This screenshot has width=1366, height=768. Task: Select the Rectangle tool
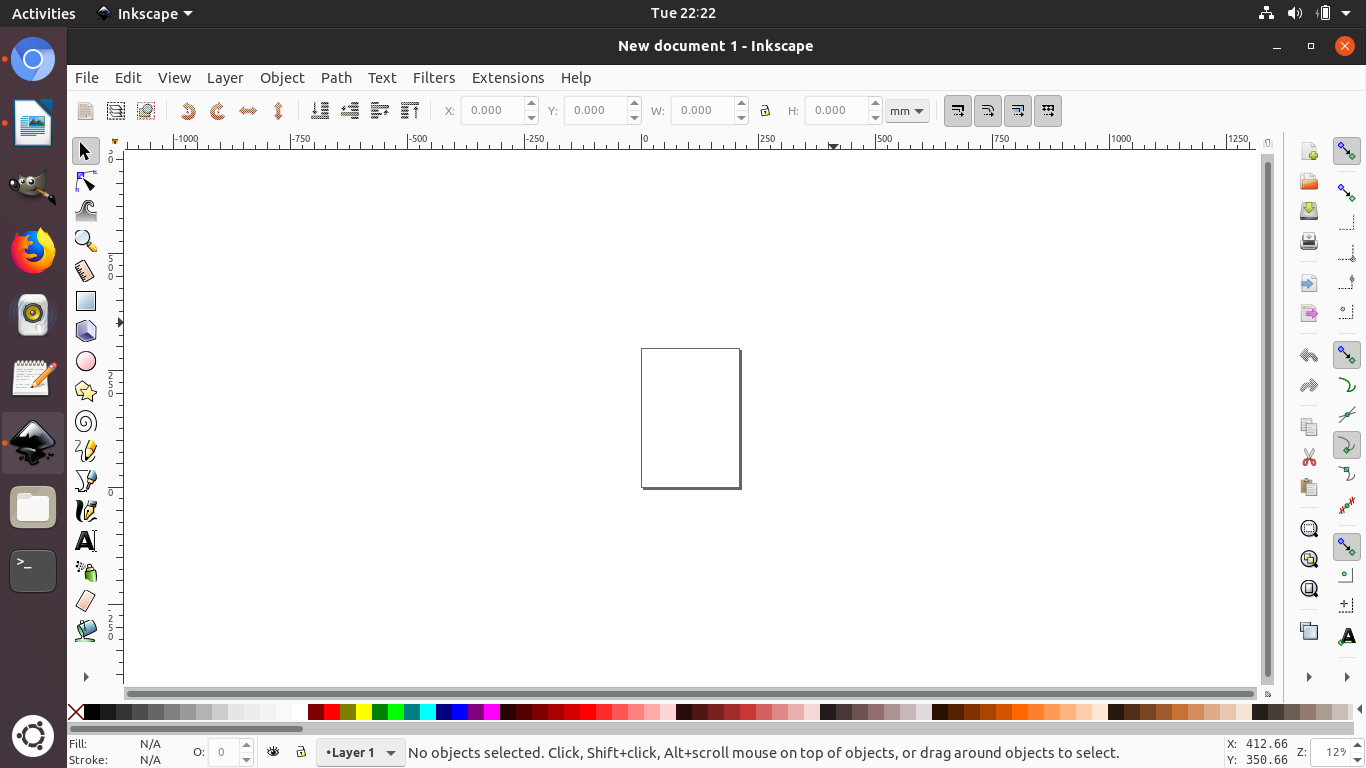pyautogui.click(x=86, y=301)
